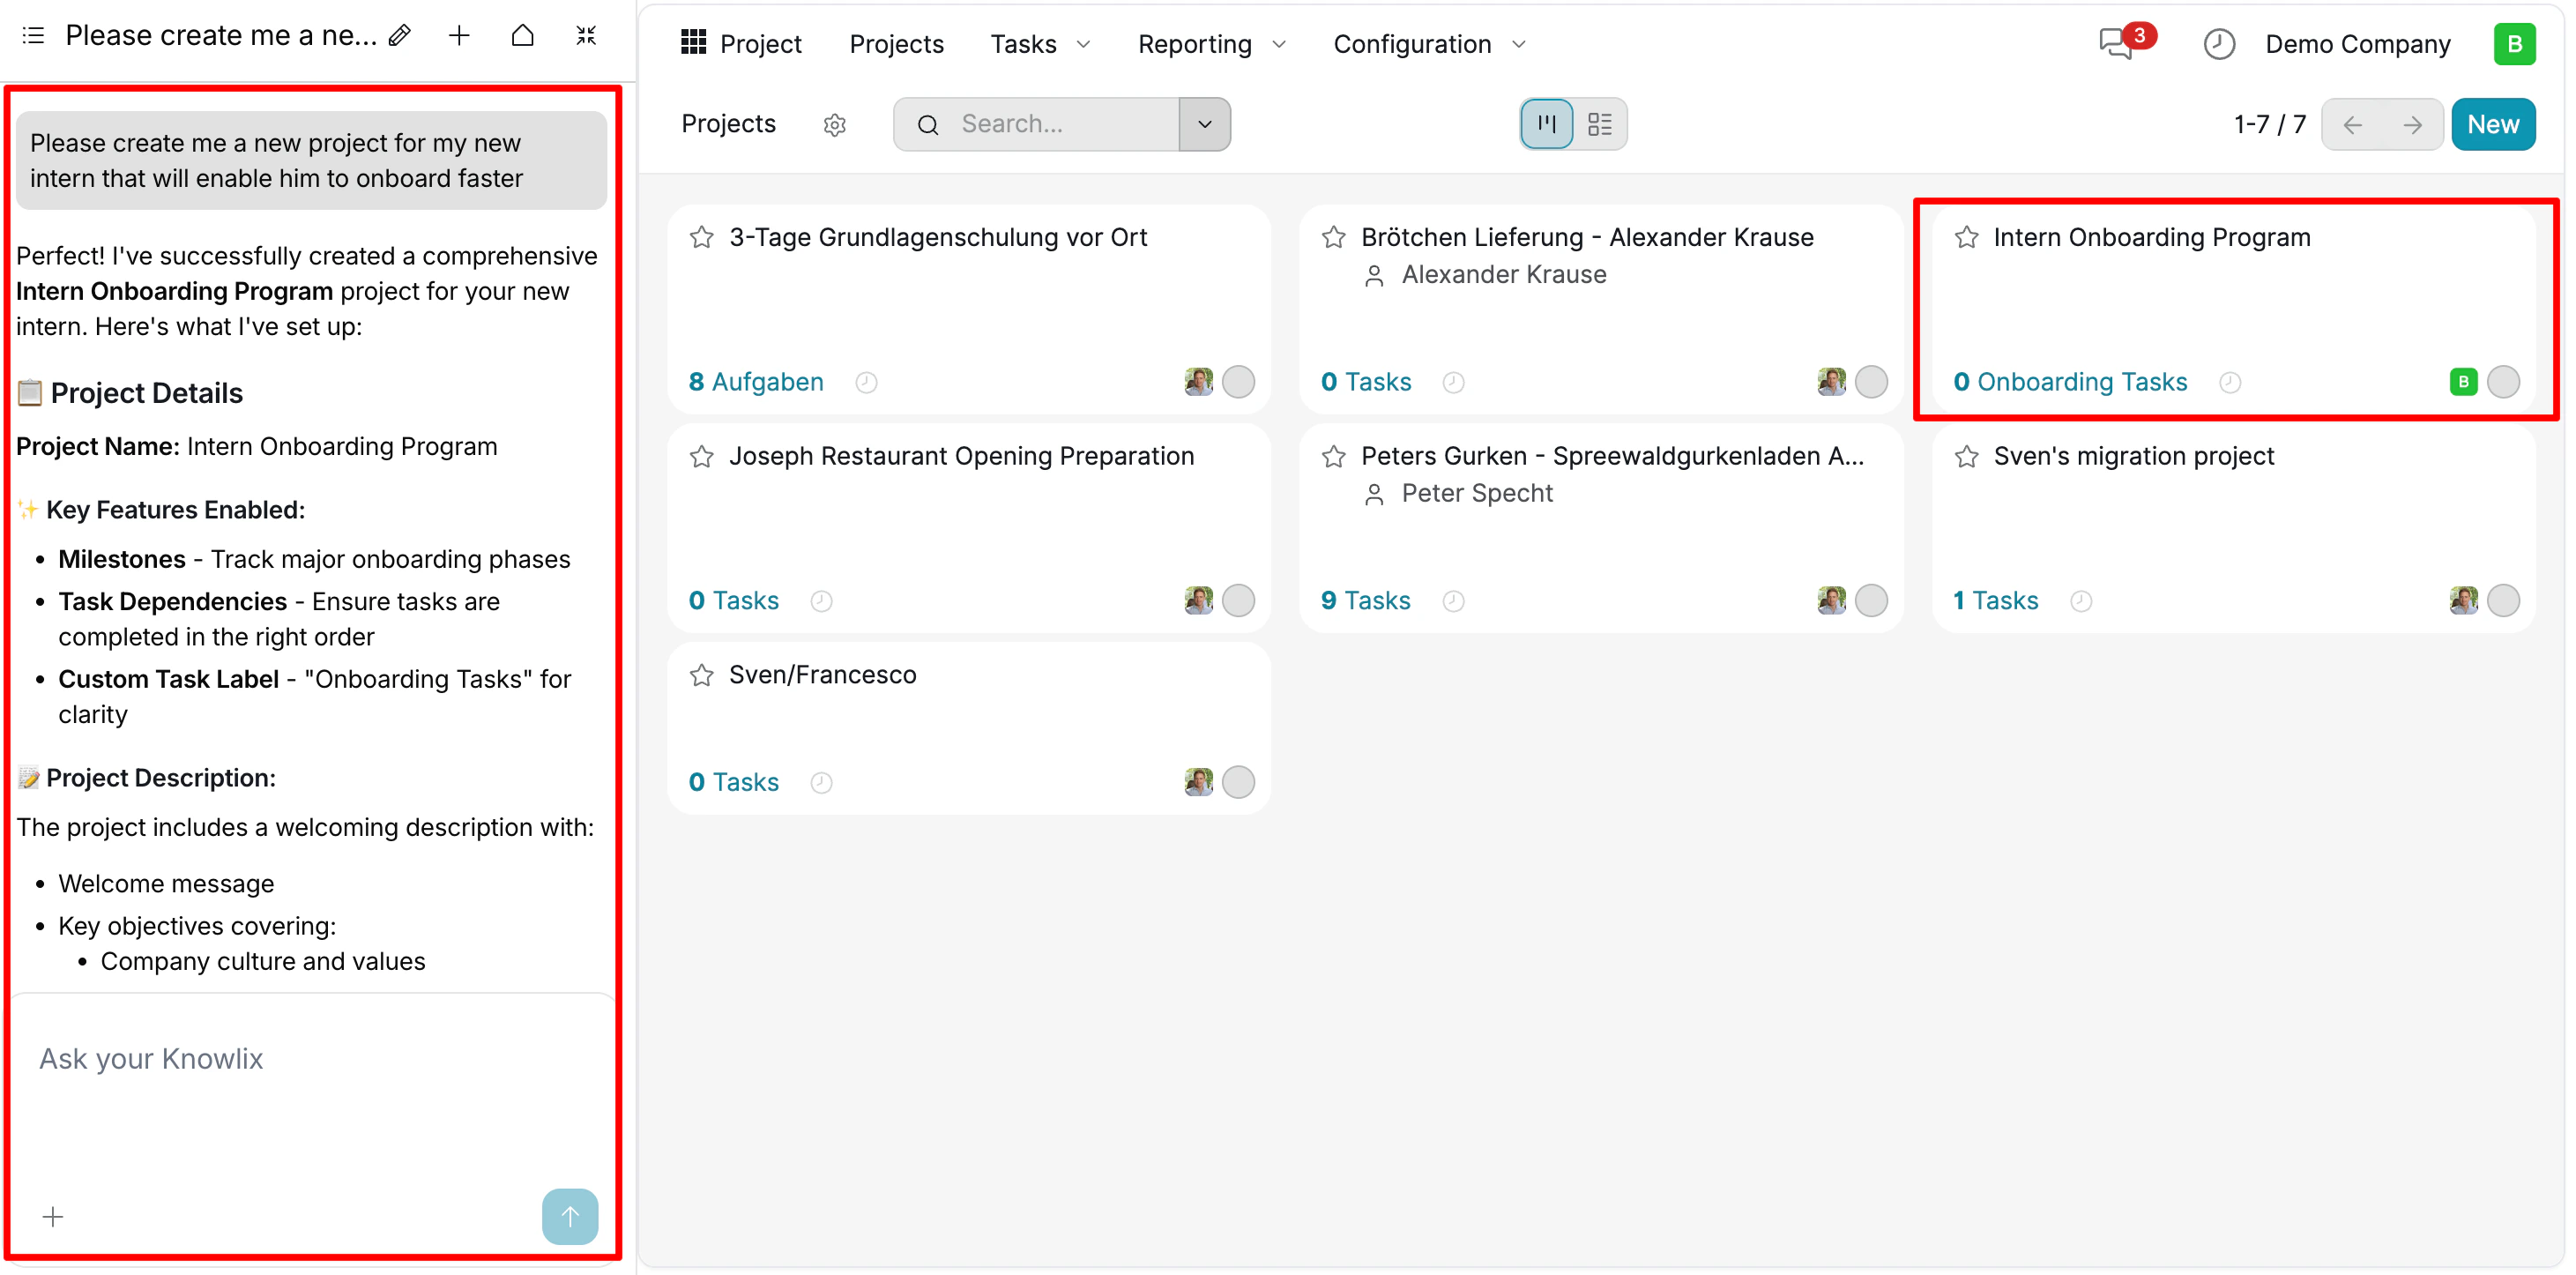Mark Sven's migration project as favorite

(x=1966, y=456)
